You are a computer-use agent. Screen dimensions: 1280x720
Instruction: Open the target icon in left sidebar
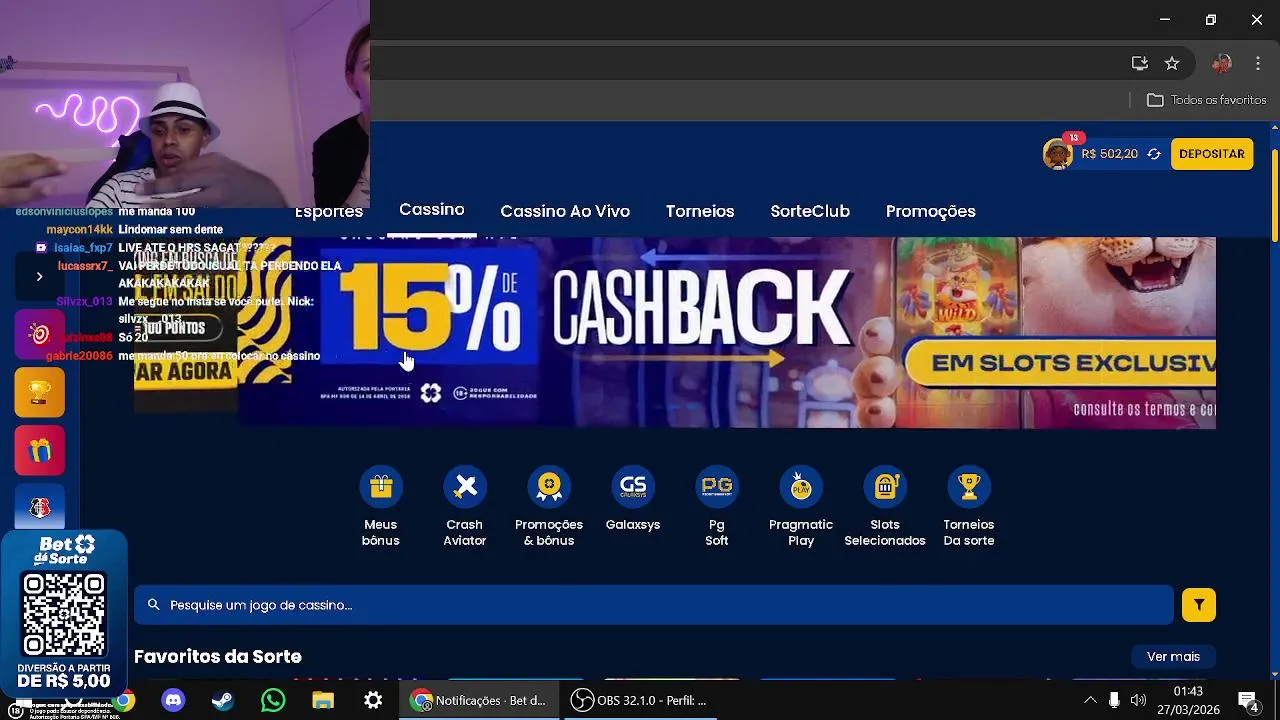[40, 335]
